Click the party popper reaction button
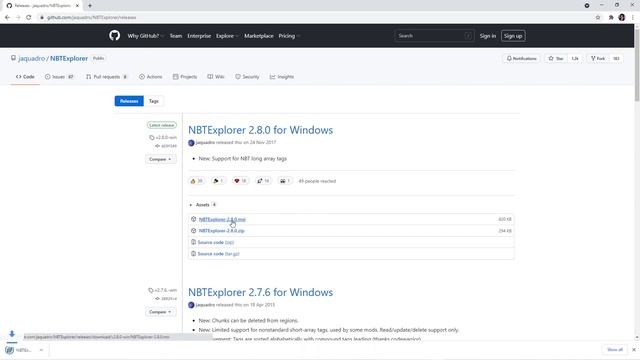The image size is (640, 360). point(218,181)
